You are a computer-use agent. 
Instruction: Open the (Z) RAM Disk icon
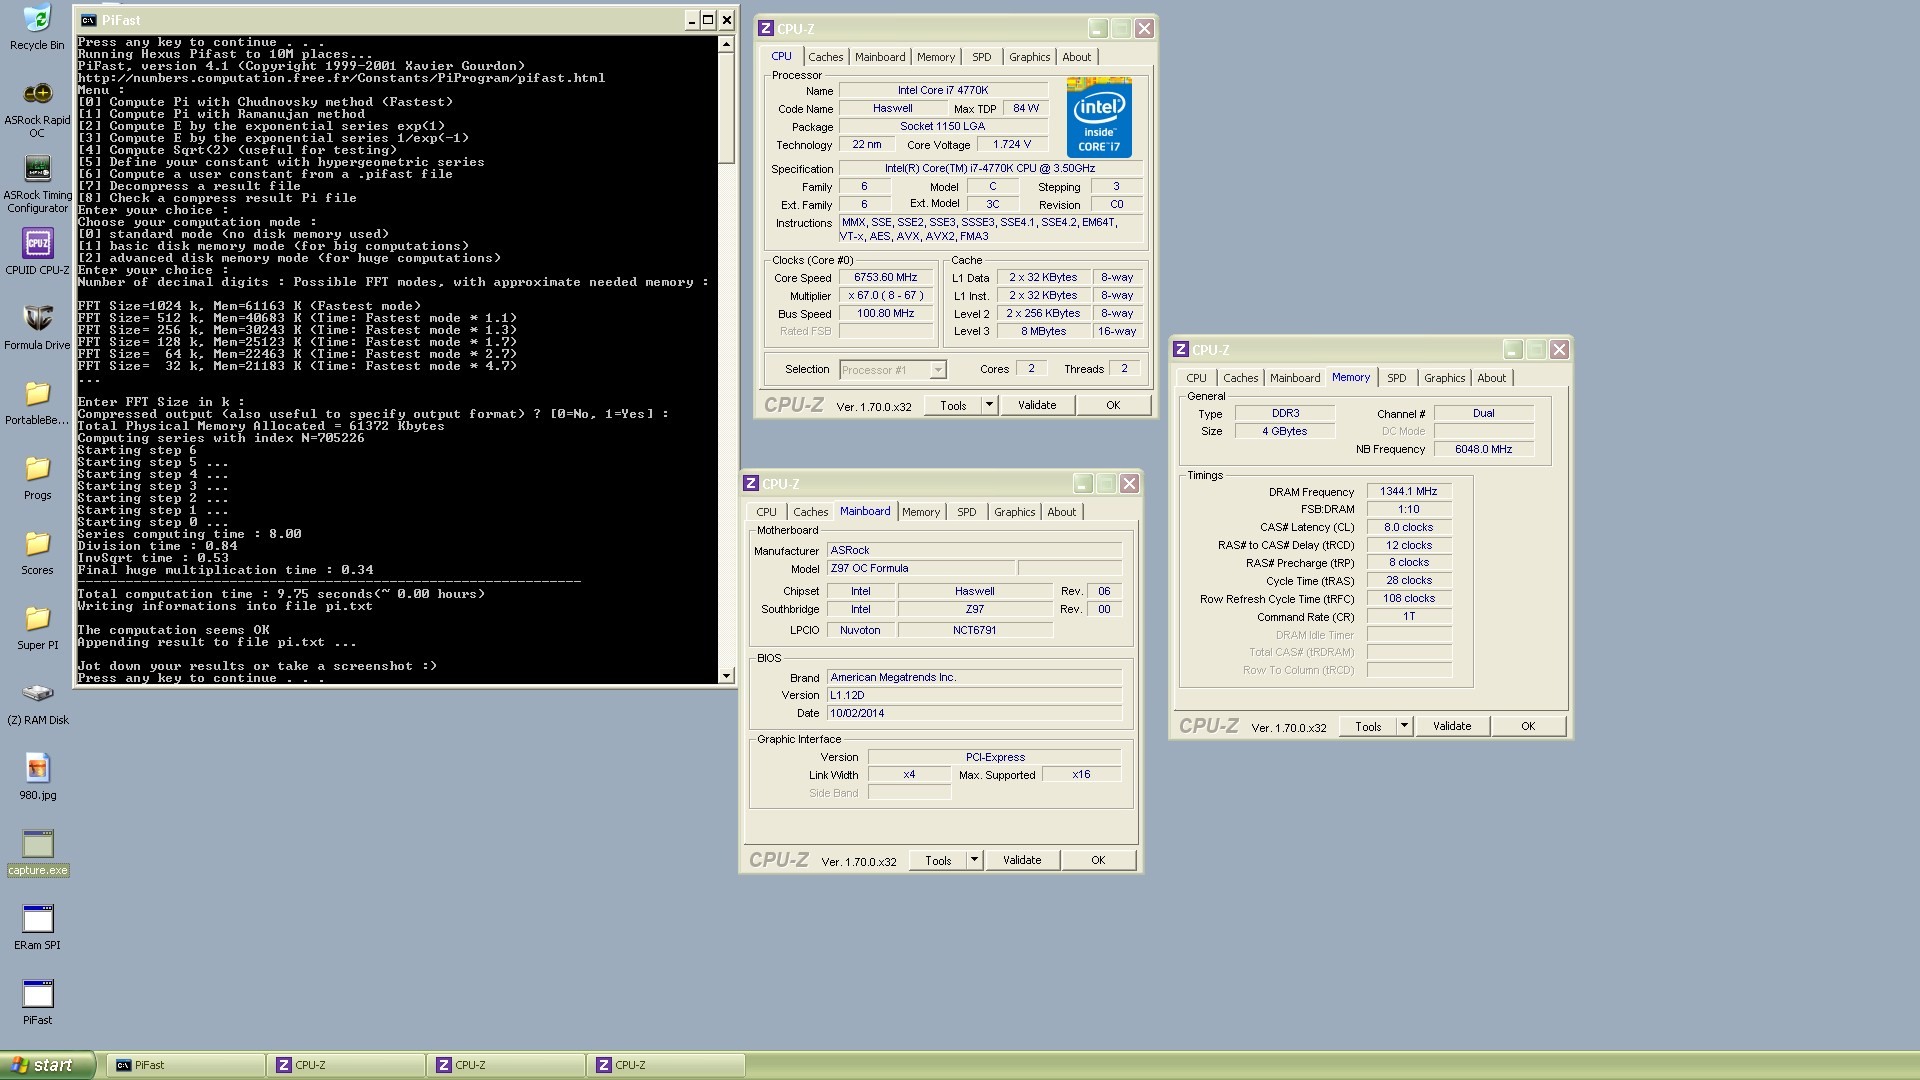(x=37, y=702)
